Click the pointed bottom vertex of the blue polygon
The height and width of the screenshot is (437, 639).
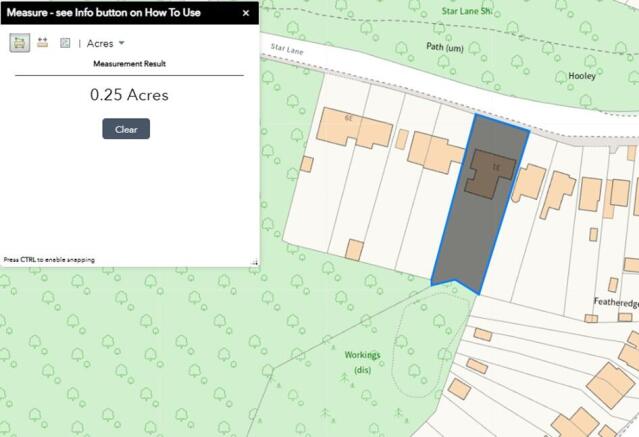click(x=479, y=293)
